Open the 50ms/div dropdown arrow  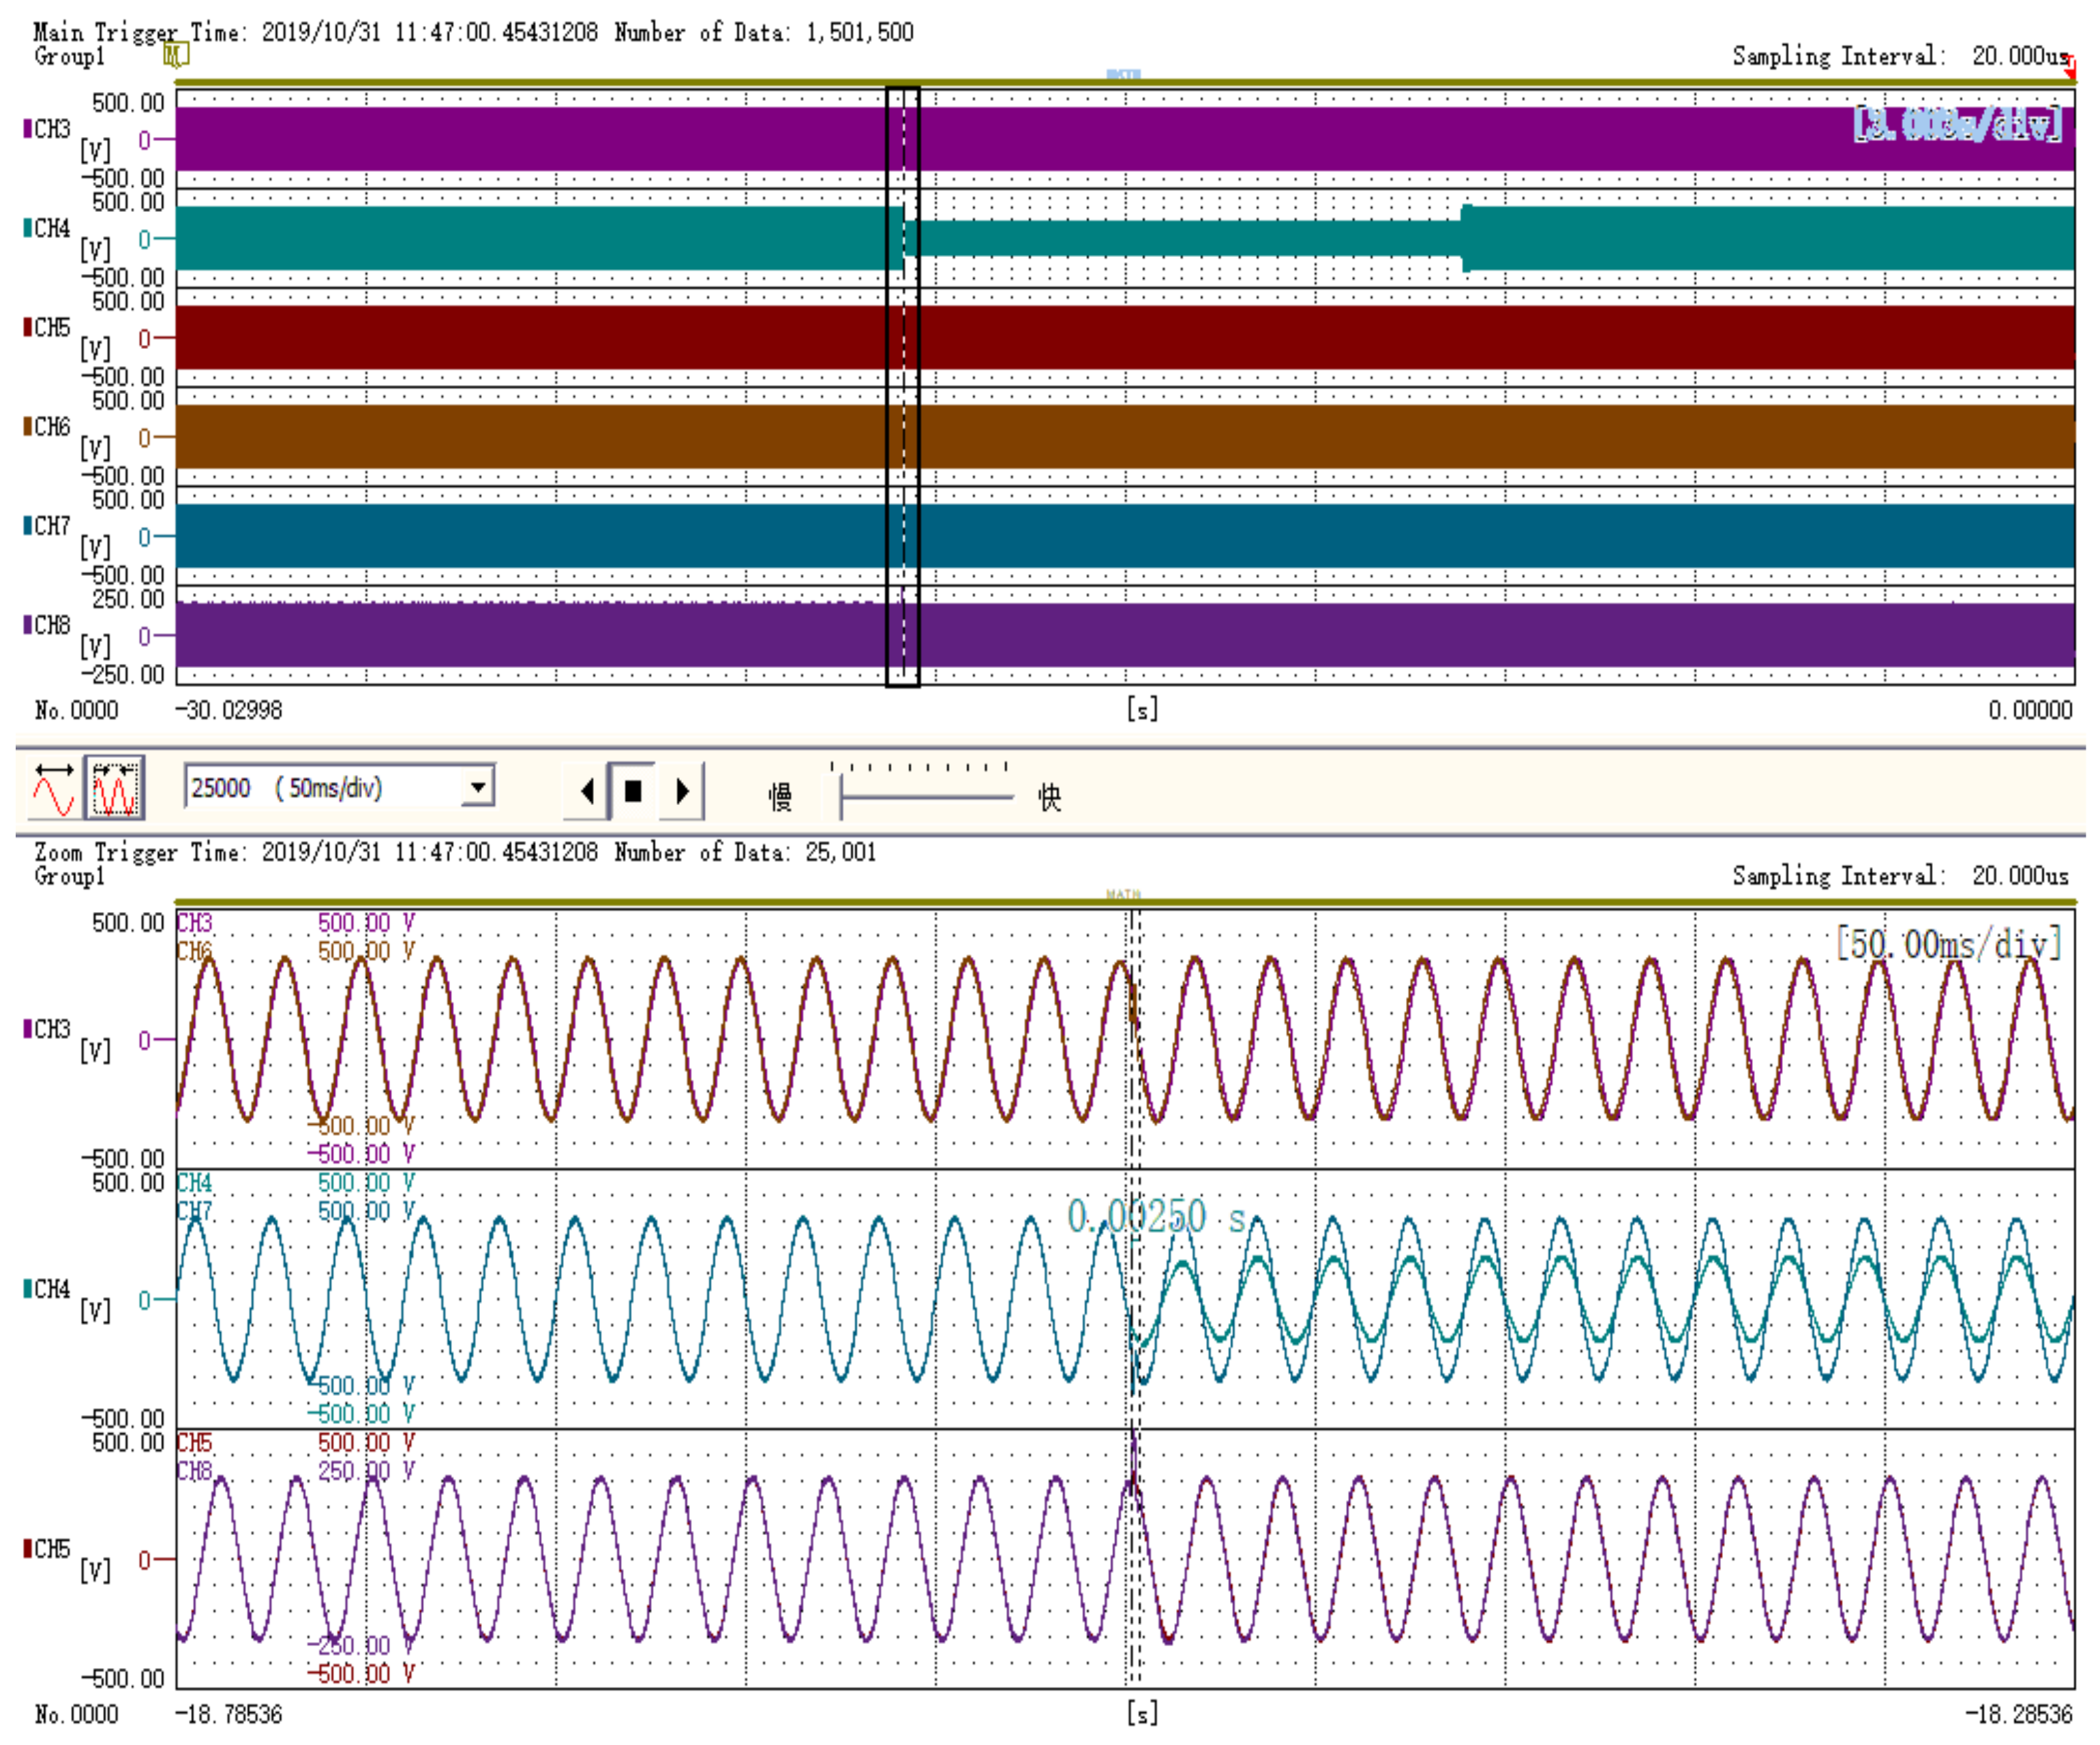(x=478, y=787)
